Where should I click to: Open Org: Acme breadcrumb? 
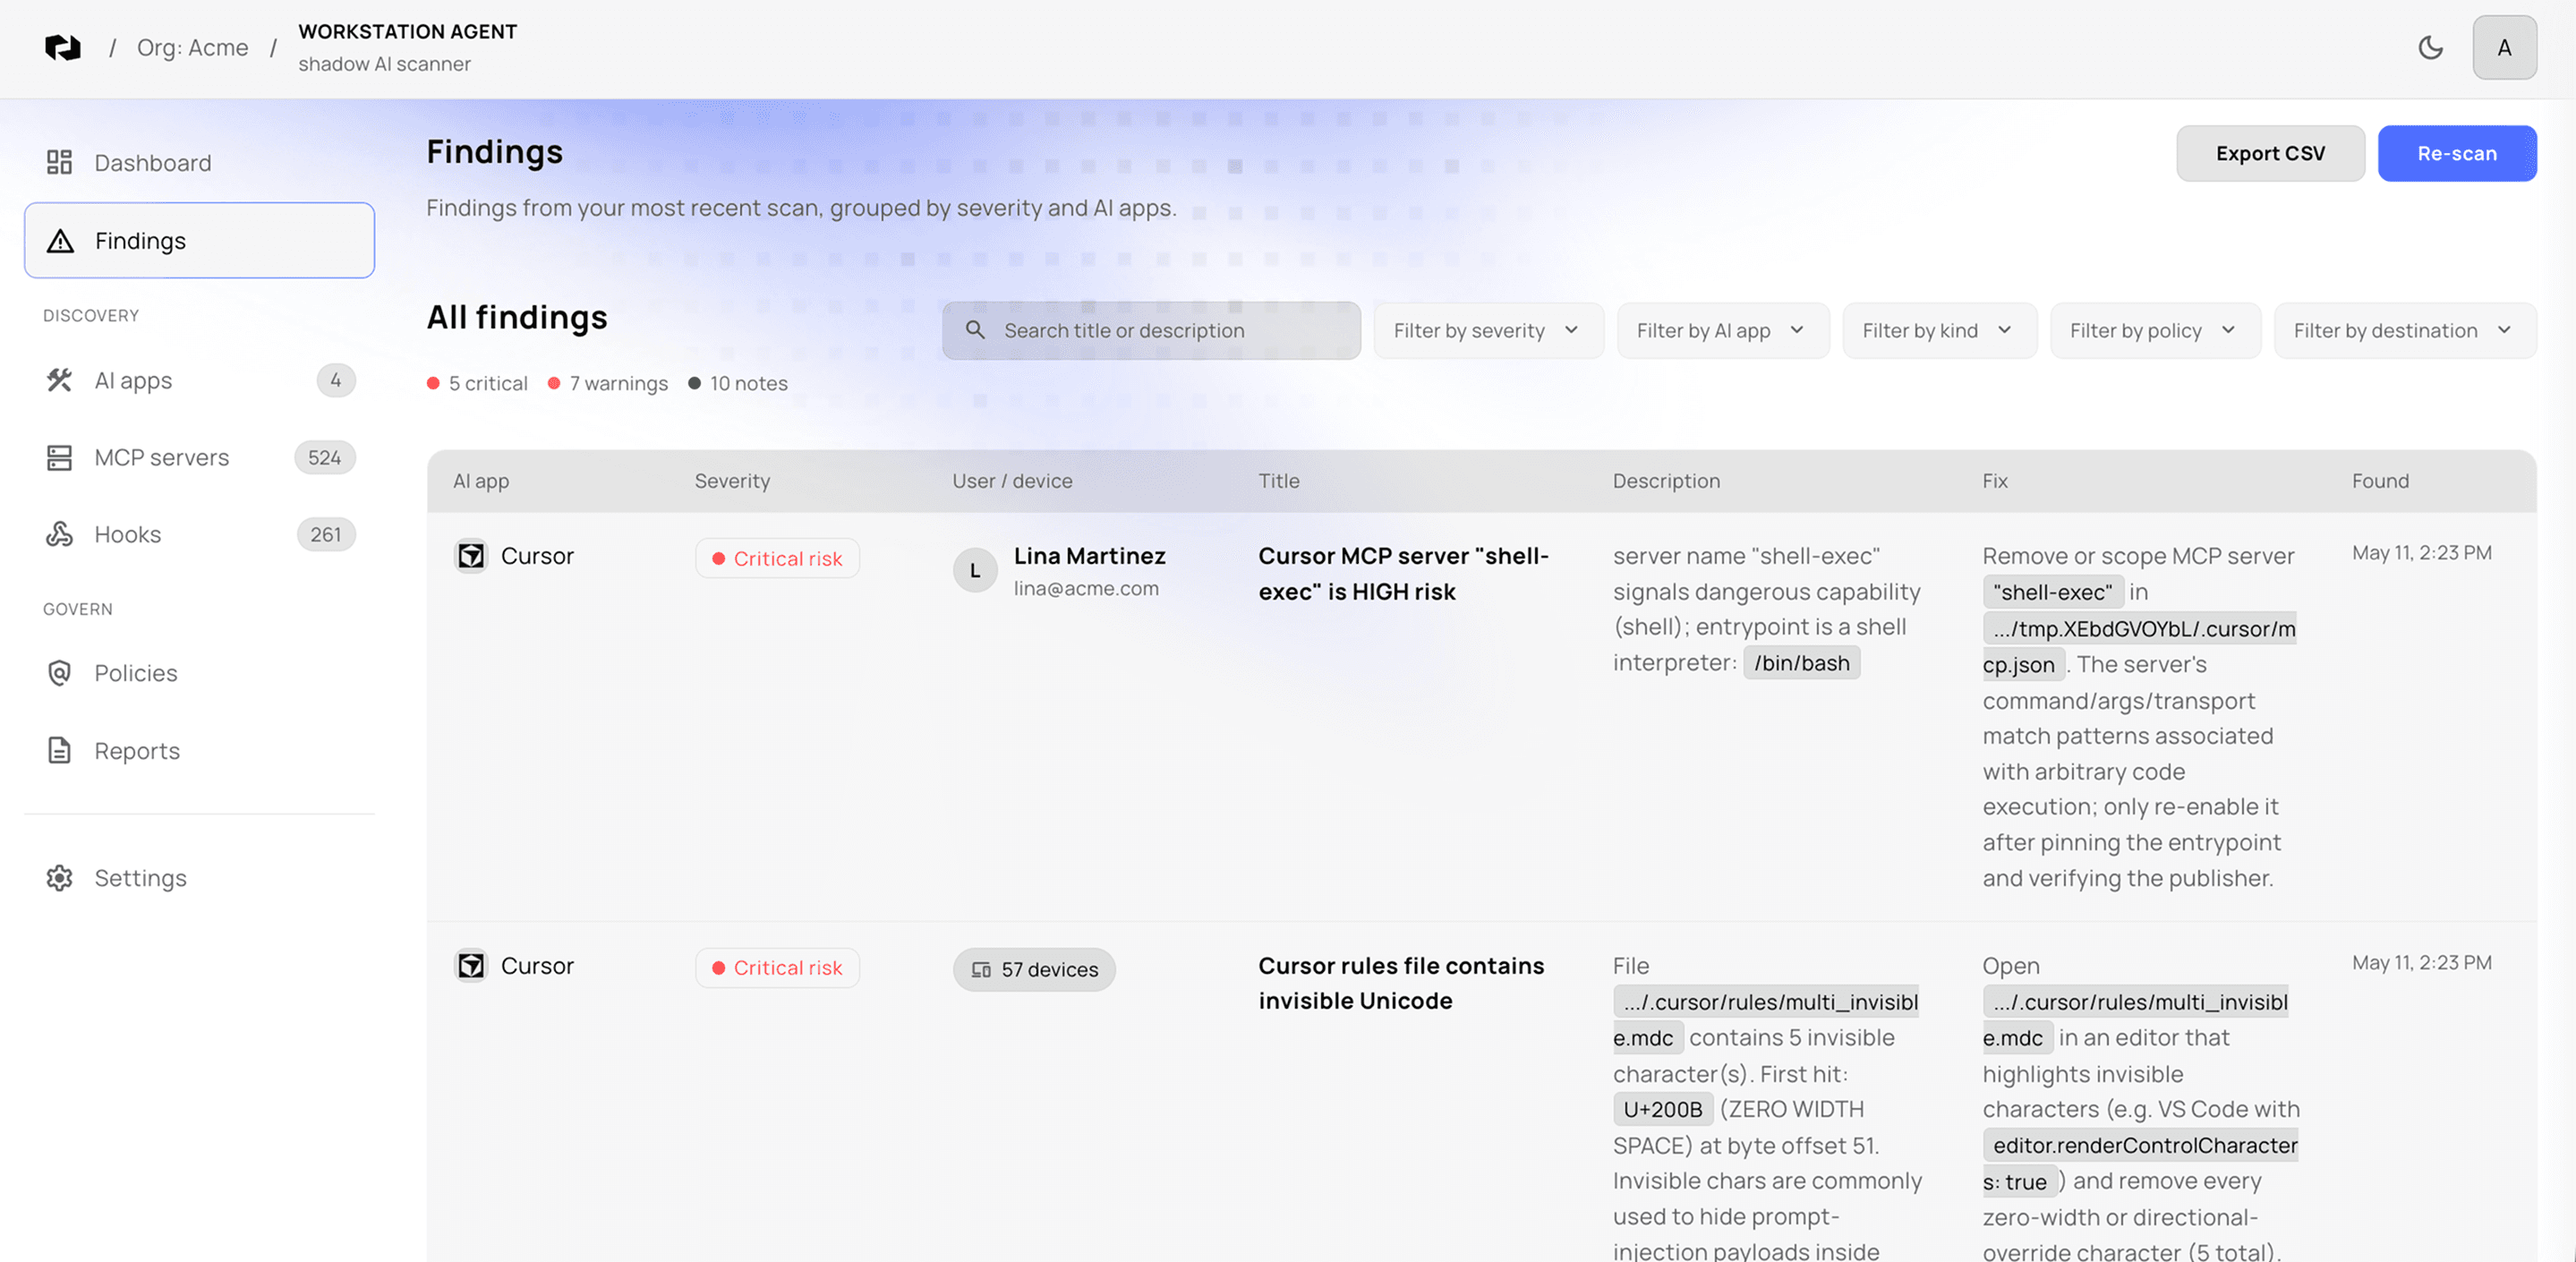(192, 47)
